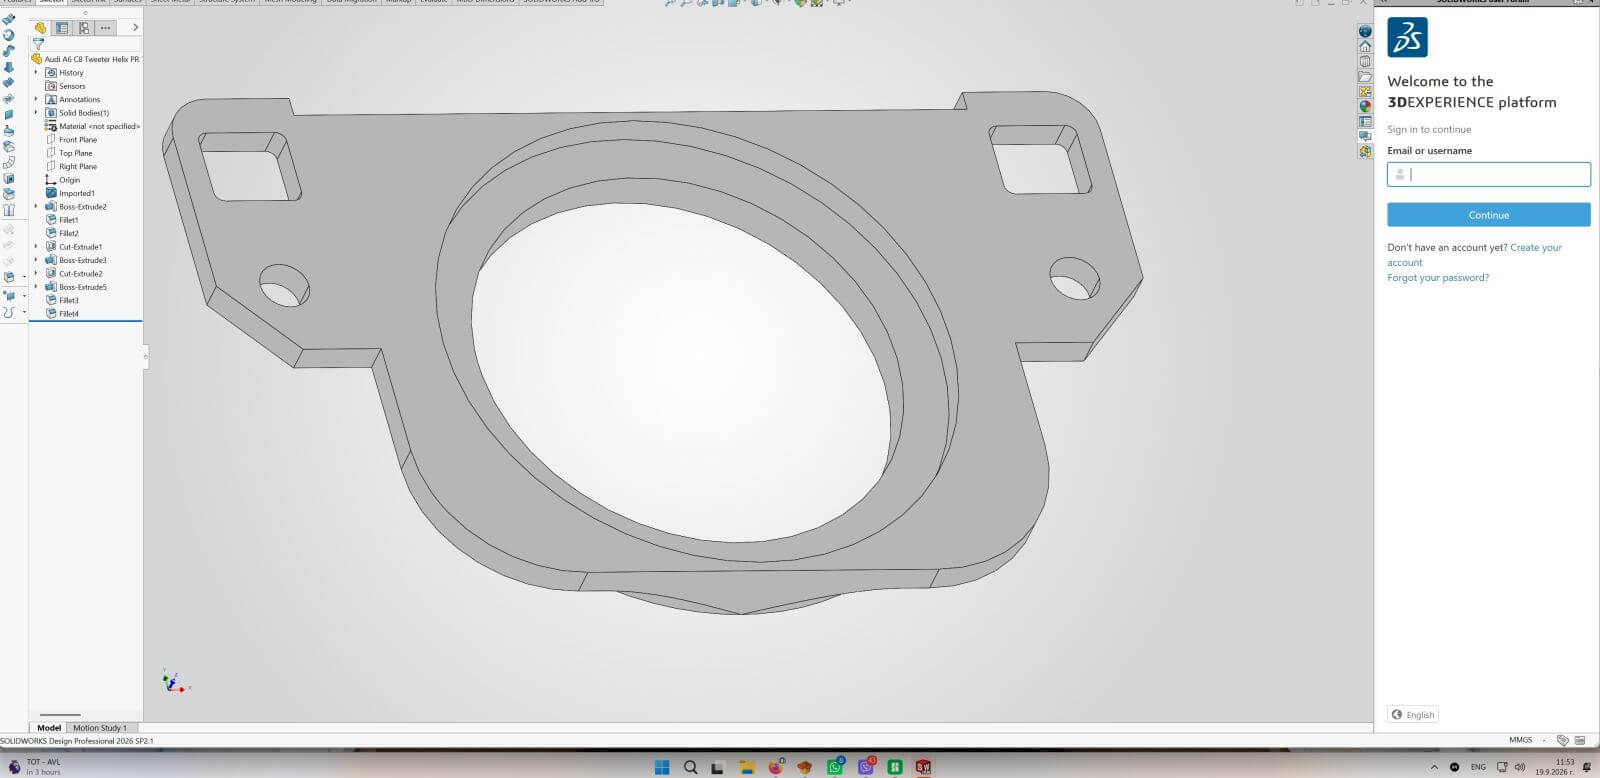This screenshot has width=1600, height=778.
Task: Switch to the Model tab
Action: click(x=49, y=728)
